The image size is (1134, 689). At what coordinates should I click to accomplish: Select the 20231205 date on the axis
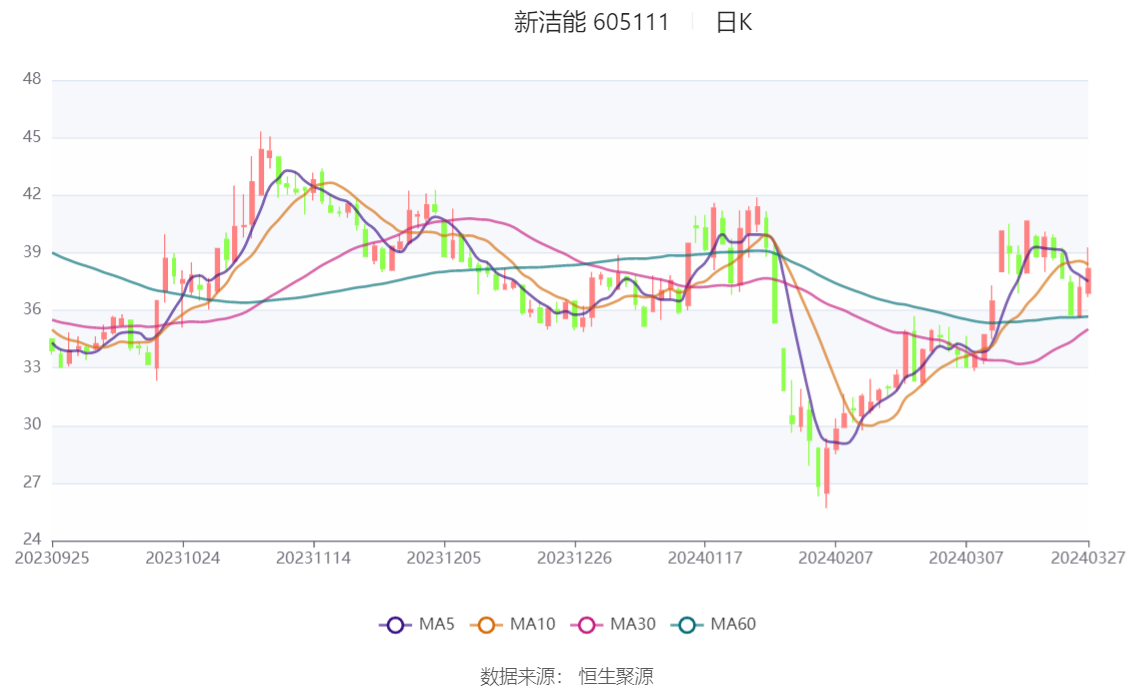[444, 558]
